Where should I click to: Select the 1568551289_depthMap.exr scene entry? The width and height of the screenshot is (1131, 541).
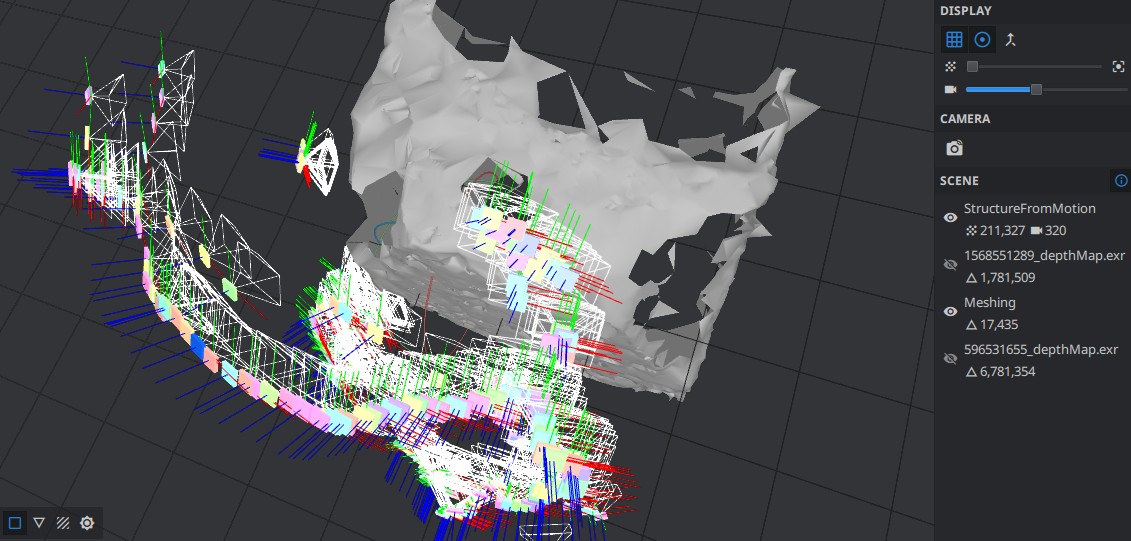point(1044,255)
